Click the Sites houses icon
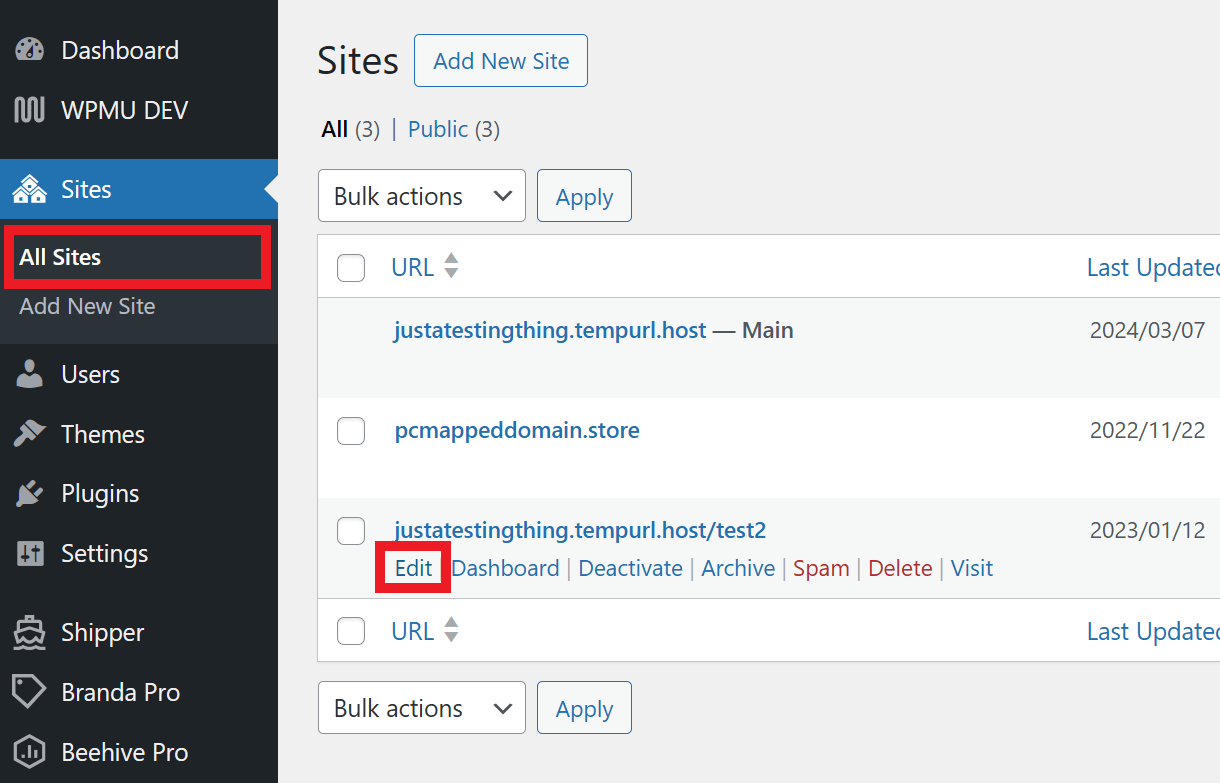The image size is (1220, 783). point(30,189)
